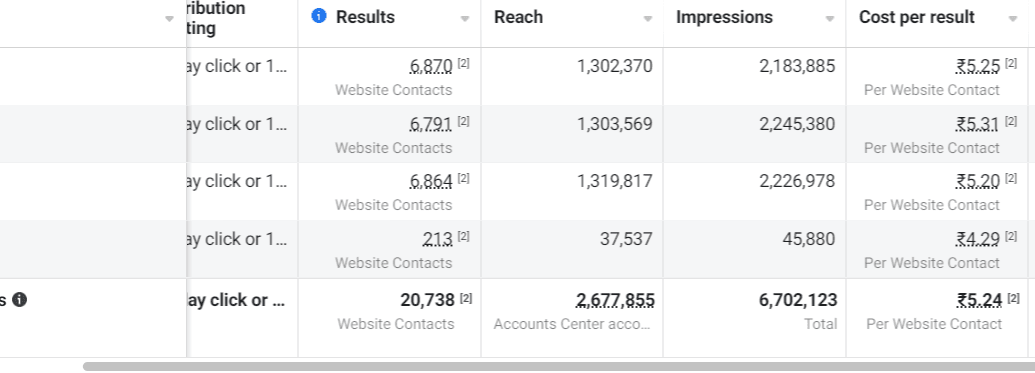Click the Results column header

pos(365,17)
